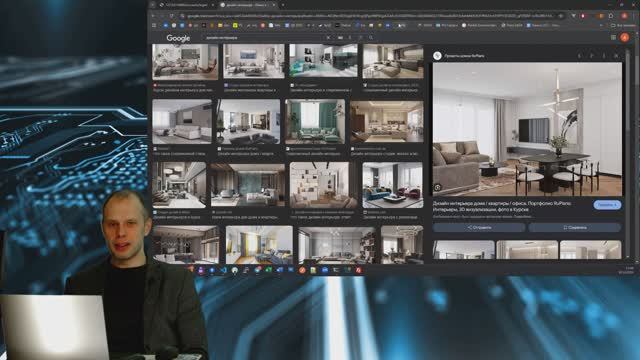640x360 pixels.
Task: Open the middle related image below the preview
Action: coord(527,249)
